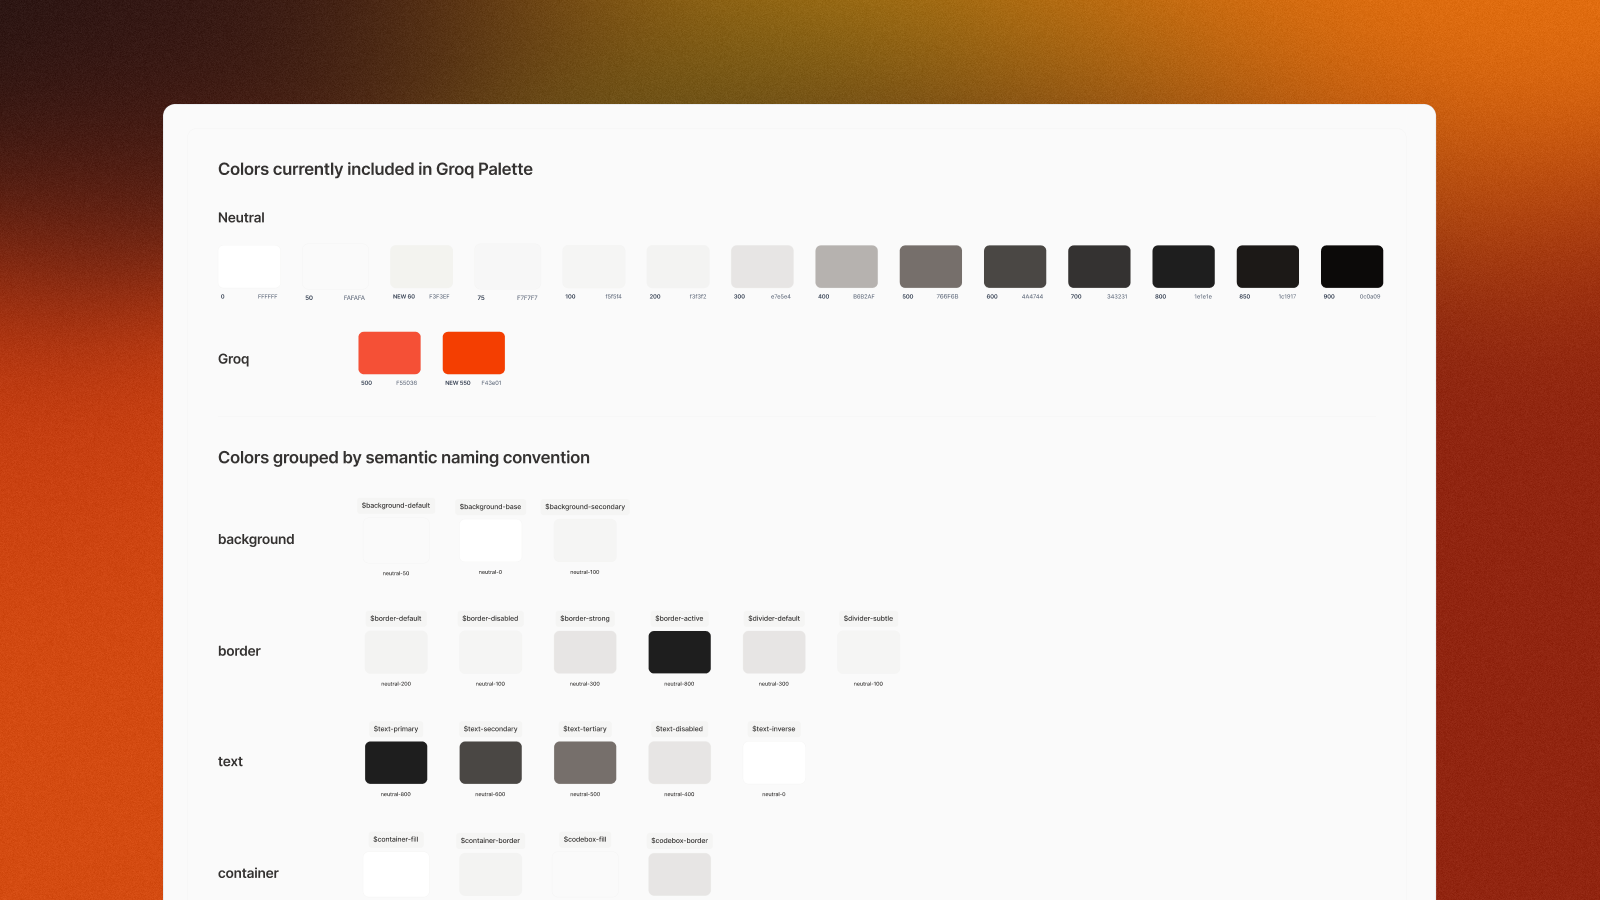Click the Neutral 600 swatch

(1014, 267)
